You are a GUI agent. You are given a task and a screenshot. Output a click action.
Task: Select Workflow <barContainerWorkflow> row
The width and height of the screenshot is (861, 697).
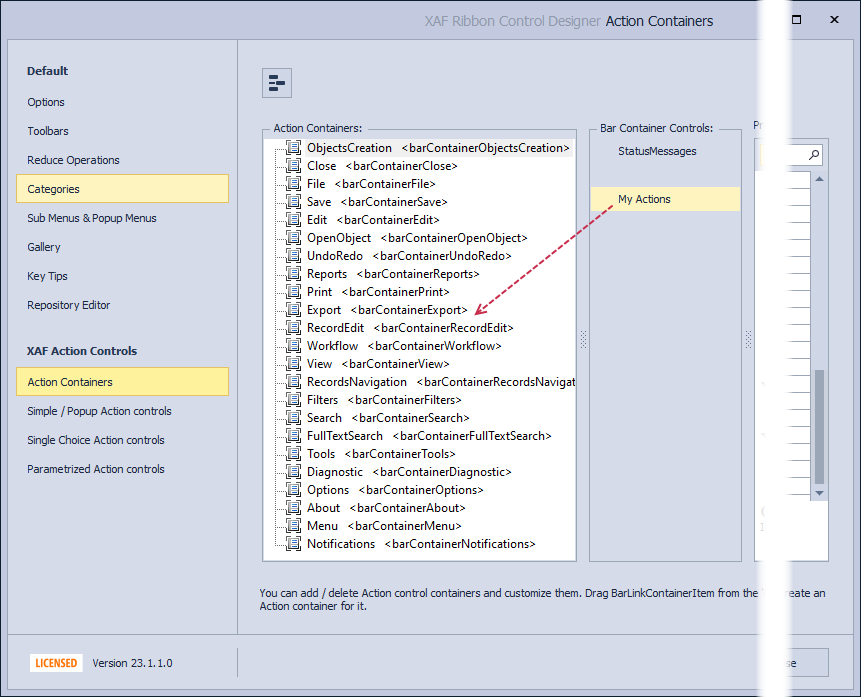404,346
